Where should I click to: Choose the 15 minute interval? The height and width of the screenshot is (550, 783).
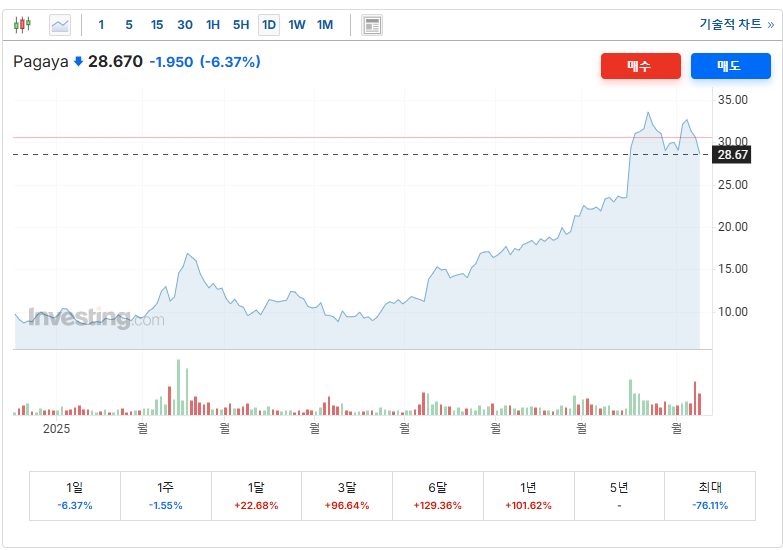click(157, 24)
